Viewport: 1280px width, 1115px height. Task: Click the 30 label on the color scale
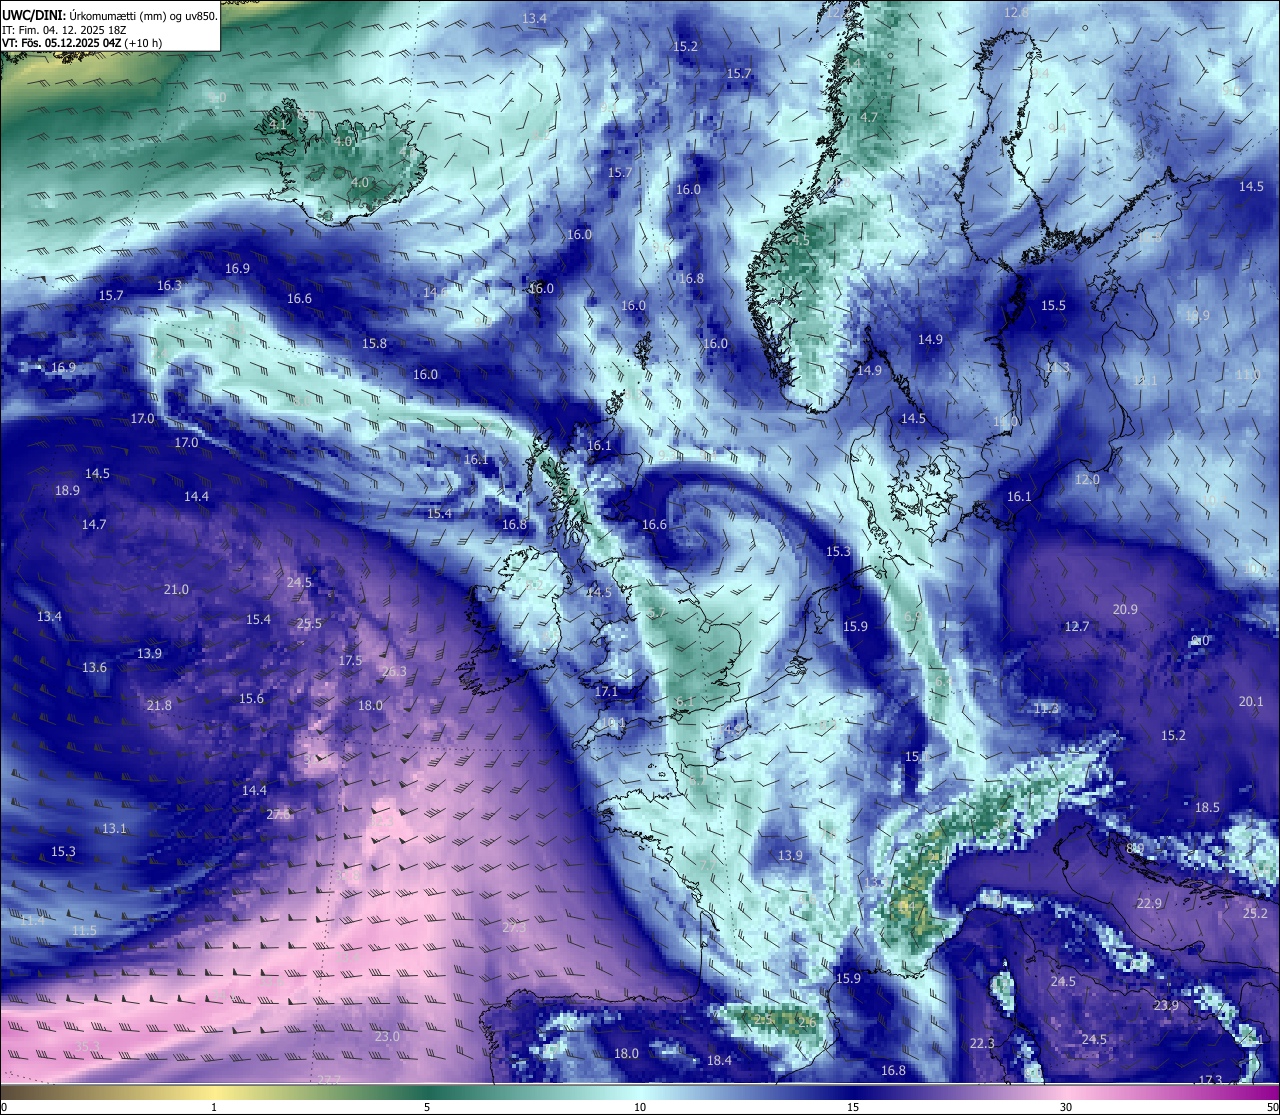point(1066,1107)
